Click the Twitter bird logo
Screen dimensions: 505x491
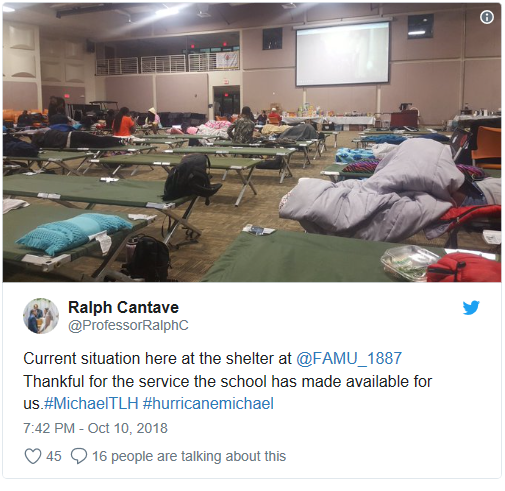(471, 307)
